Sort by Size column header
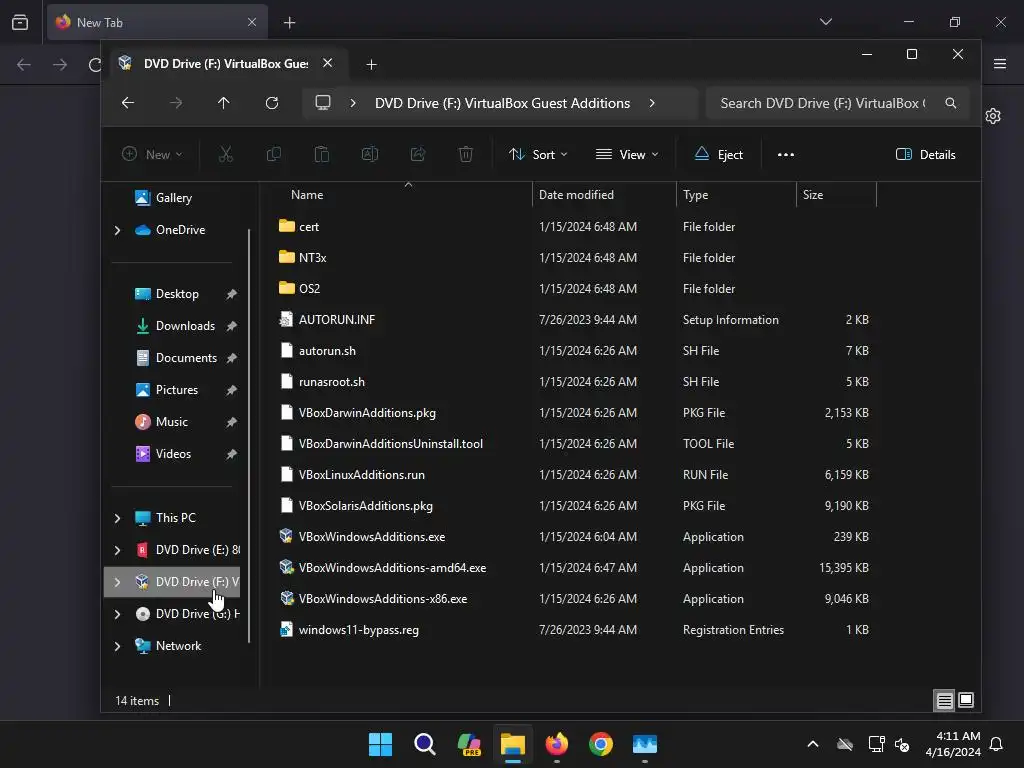Viewport: 1024px width, 768px height. (x=812, y=195)
